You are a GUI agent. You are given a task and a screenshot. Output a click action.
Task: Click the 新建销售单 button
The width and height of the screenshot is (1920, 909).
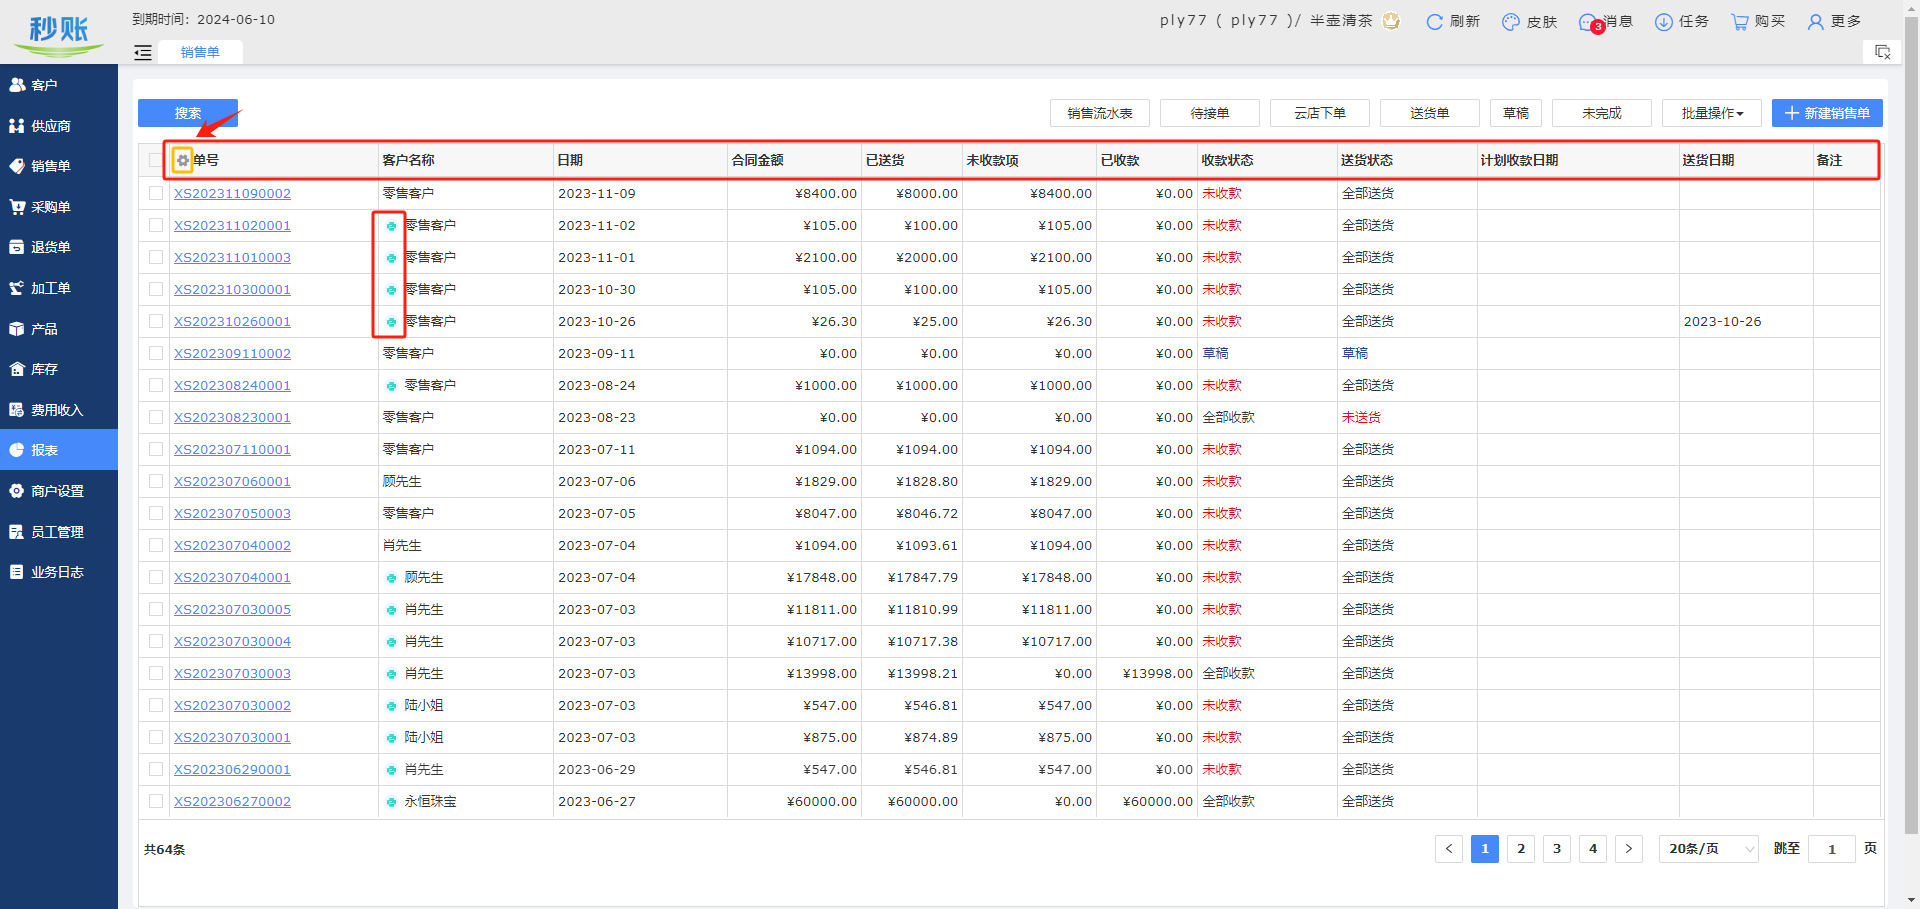[x=1827, y=113]
